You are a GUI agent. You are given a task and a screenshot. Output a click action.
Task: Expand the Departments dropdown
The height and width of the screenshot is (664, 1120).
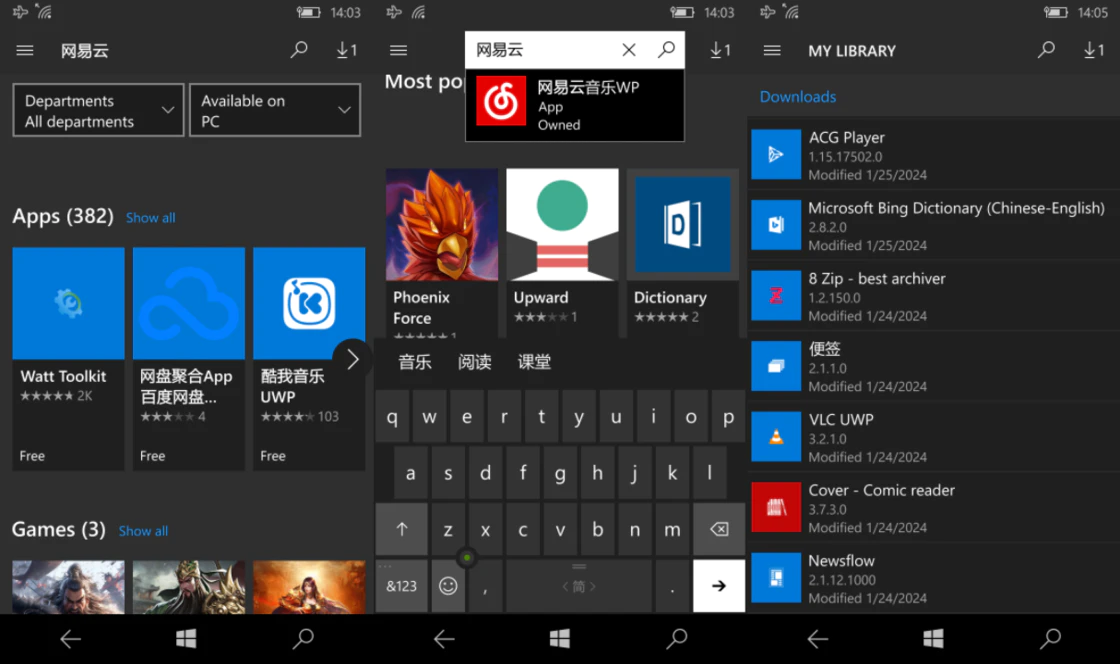point(98,111)
